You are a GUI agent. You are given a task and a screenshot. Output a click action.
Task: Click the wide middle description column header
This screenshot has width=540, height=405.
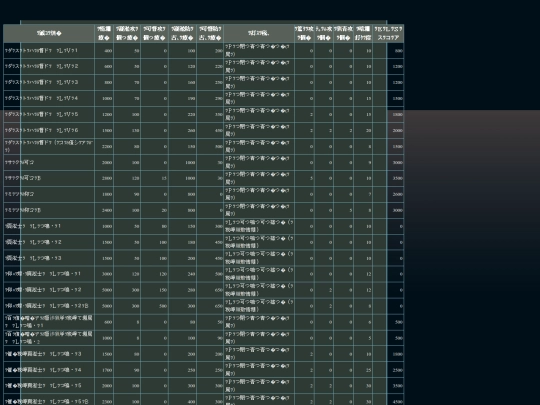[x=259, y=33]
